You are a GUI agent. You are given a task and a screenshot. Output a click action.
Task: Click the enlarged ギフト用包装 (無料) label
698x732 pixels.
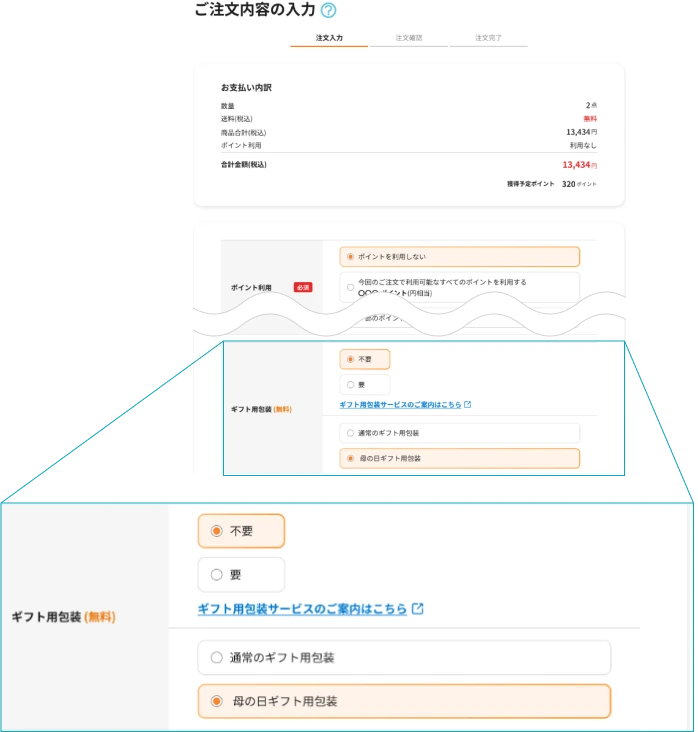[63, 619]
